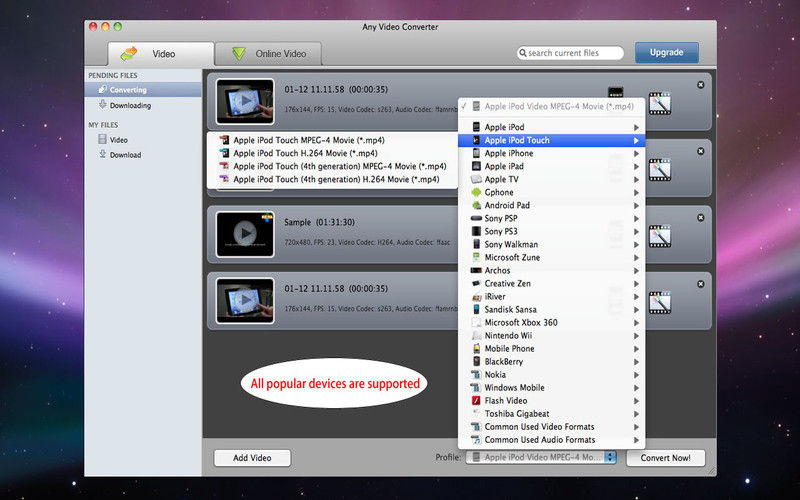Click the Nokia icon
The image size is (800, 500).
pyautogui.click(x=476, y=374)
